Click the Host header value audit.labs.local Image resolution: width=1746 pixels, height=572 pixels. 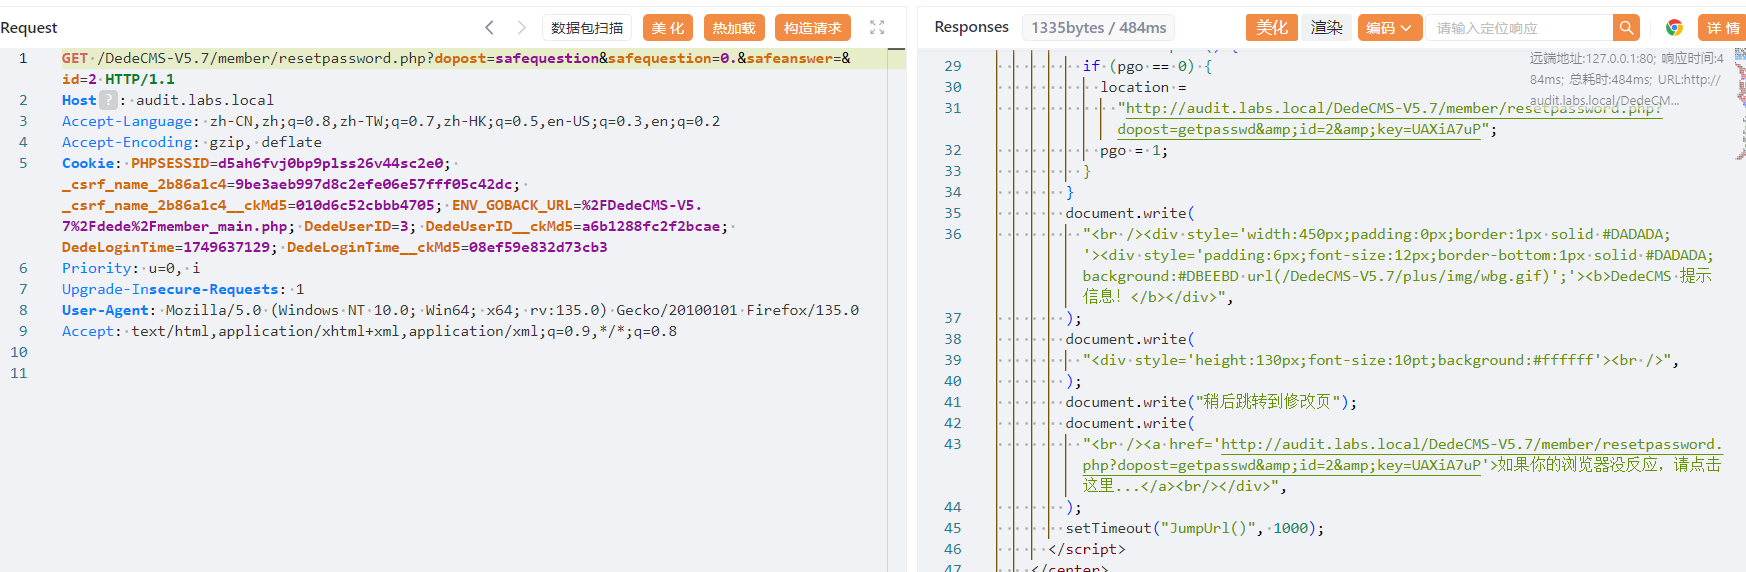[x=205, y=100]
